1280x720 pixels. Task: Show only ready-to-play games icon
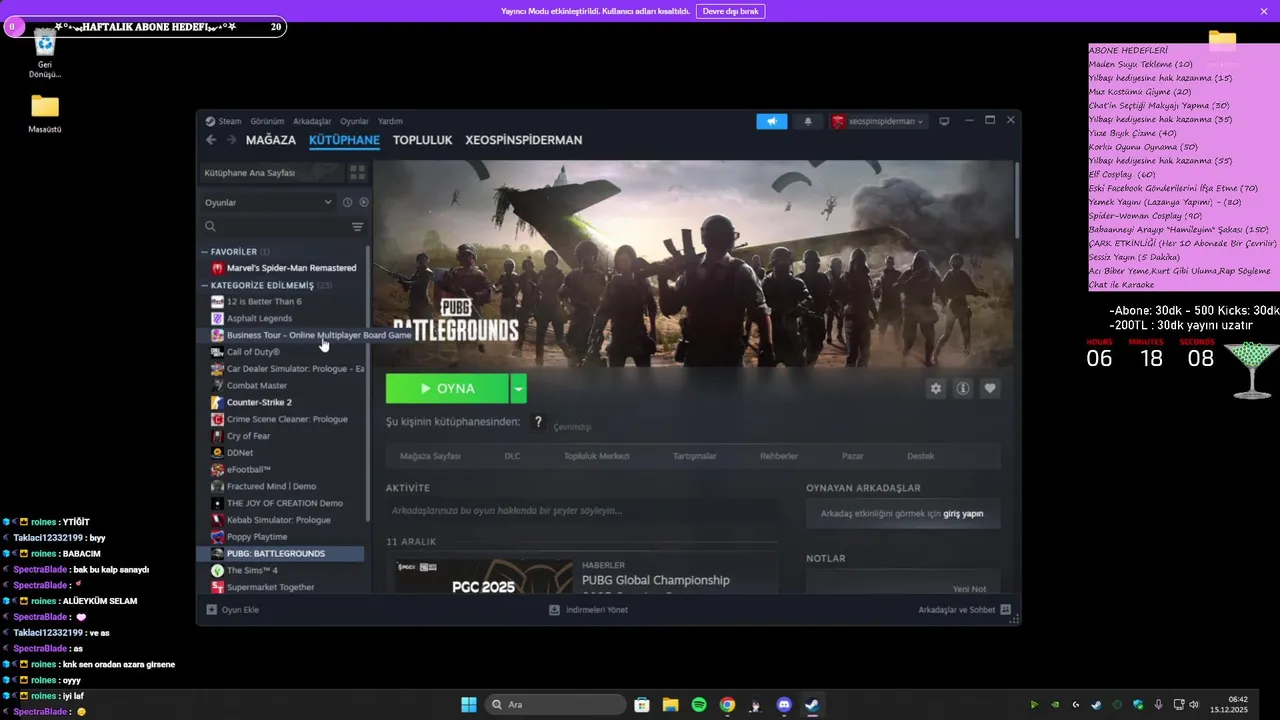(x=364, y=202)
